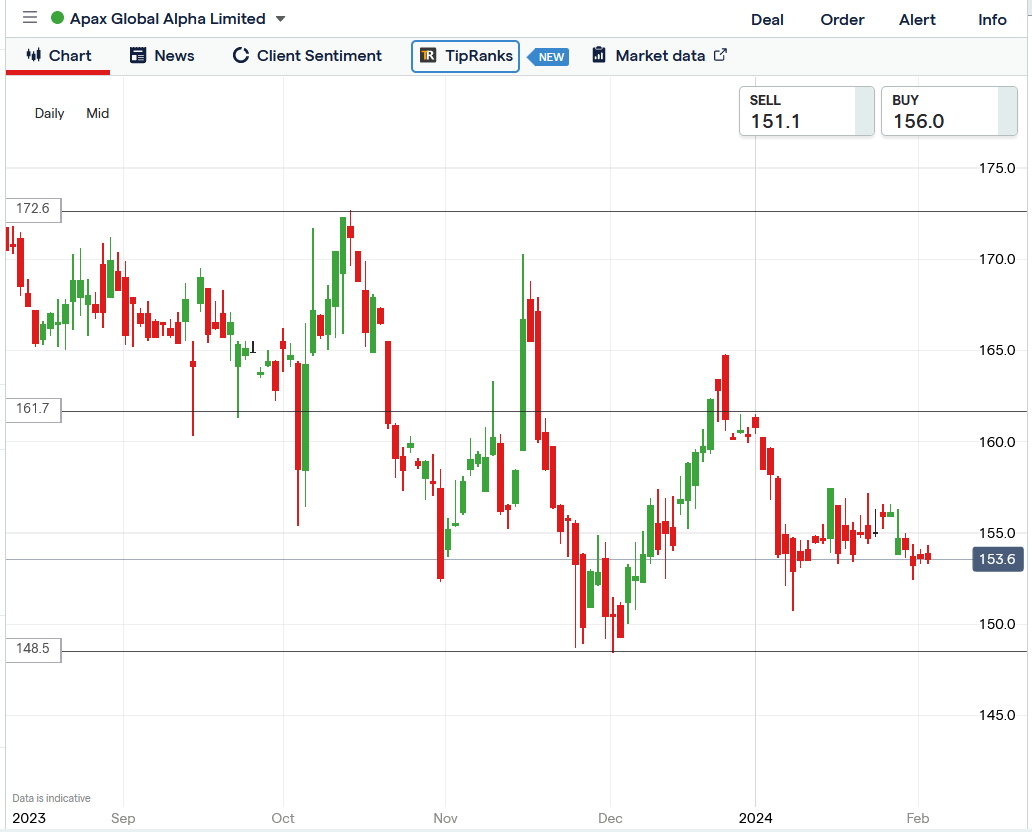1032x832 pixels.
Task: Open the Info menu
Action: click(x=992, y=20)
